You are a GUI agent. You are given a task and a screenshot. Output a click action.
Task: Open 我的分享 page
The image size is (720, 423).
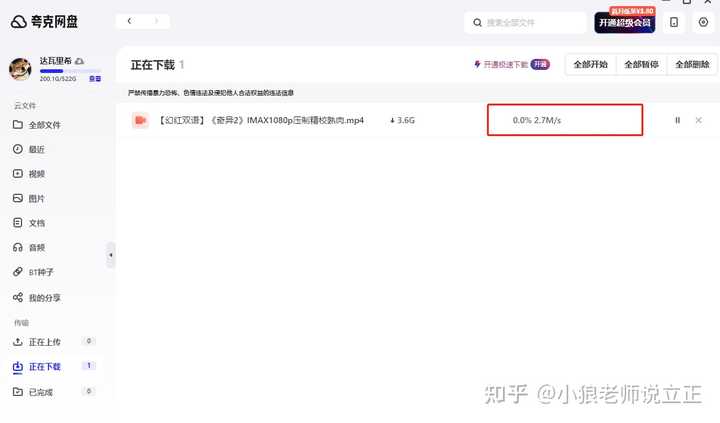coord(37,298)
